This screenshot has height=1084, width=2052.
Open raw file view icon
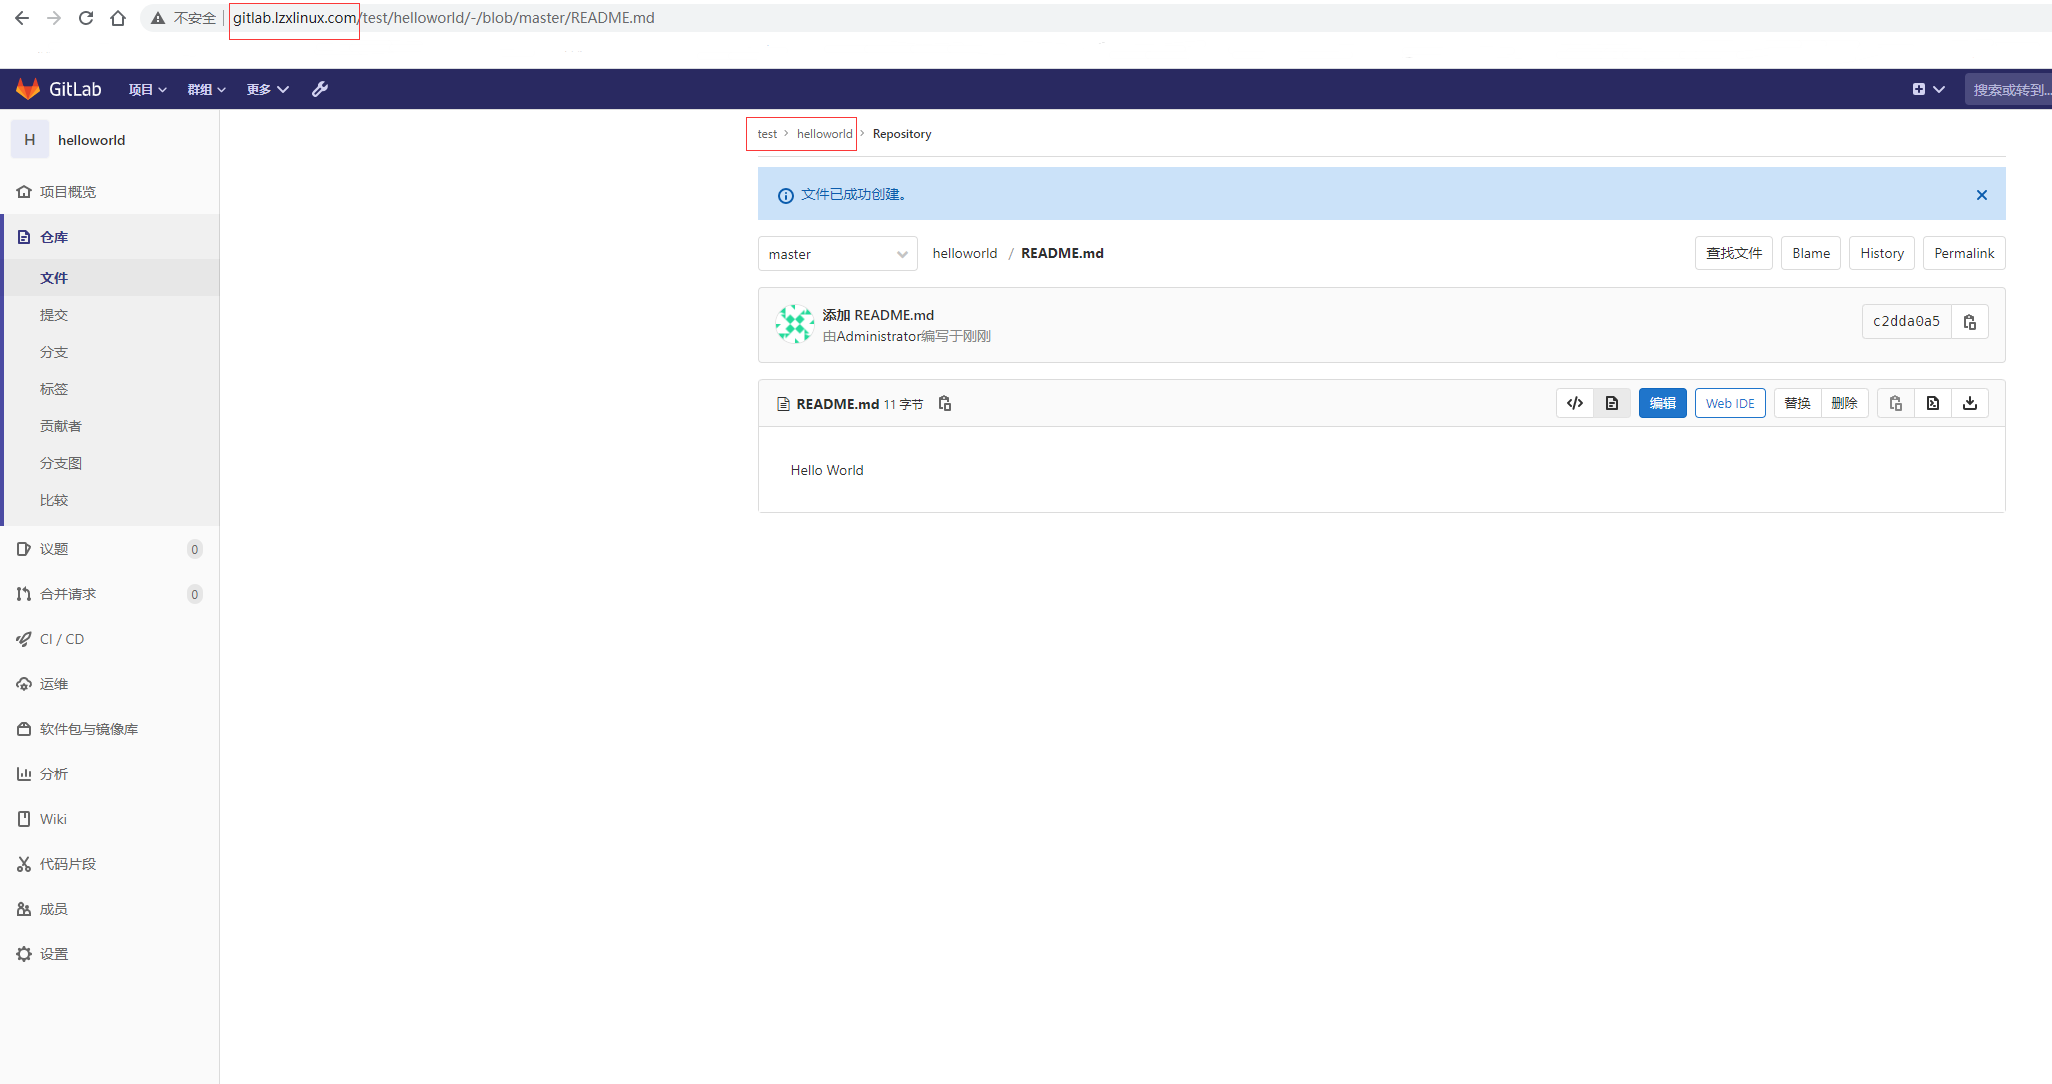tap(1932, 403)
